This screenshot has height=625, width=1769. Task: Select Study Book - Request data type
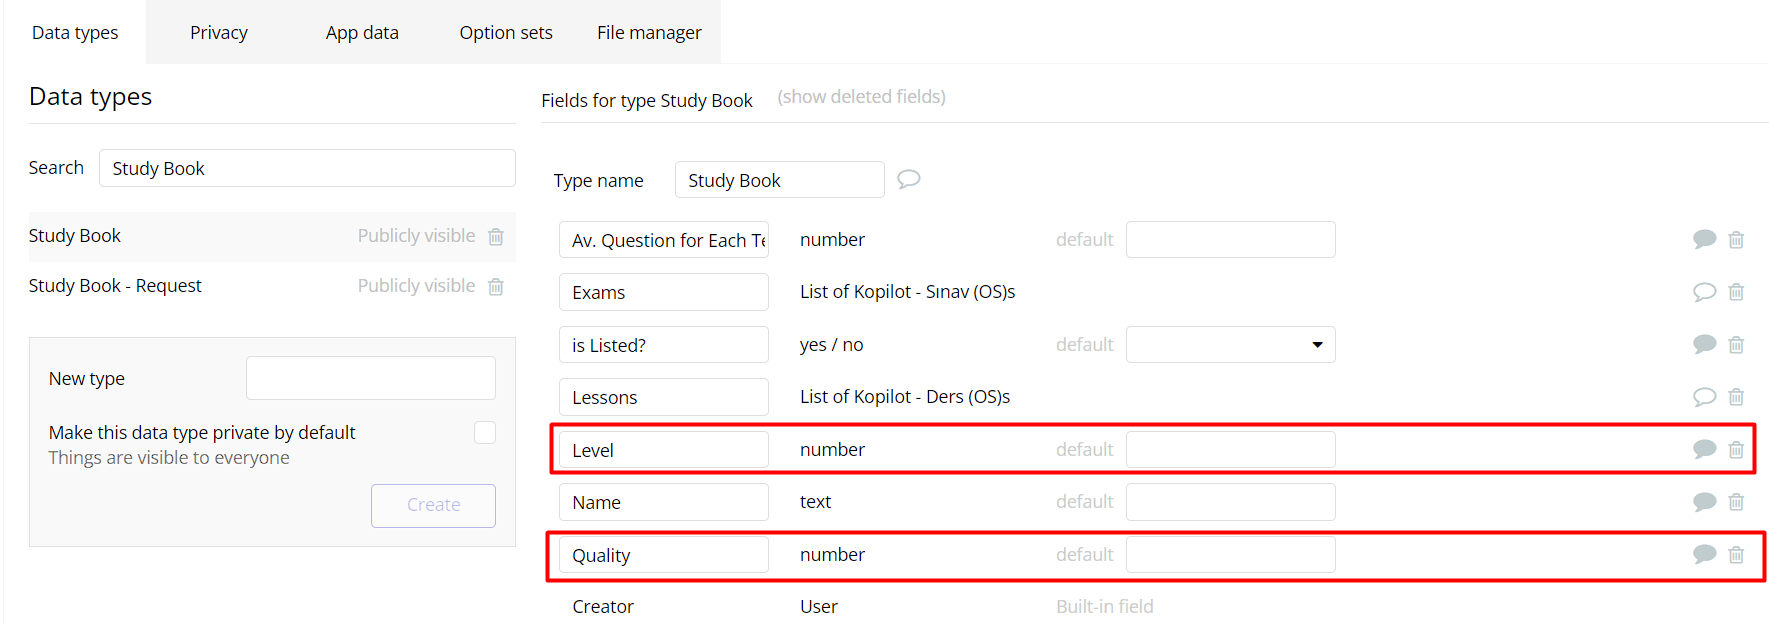(x=115, y=286)
